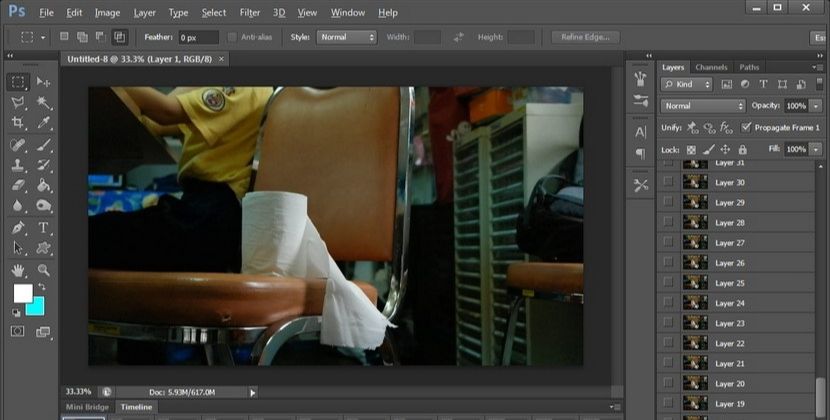Lock transparent pixels of layer
Screen dimensions: 830x420
(x=691, y=150)
